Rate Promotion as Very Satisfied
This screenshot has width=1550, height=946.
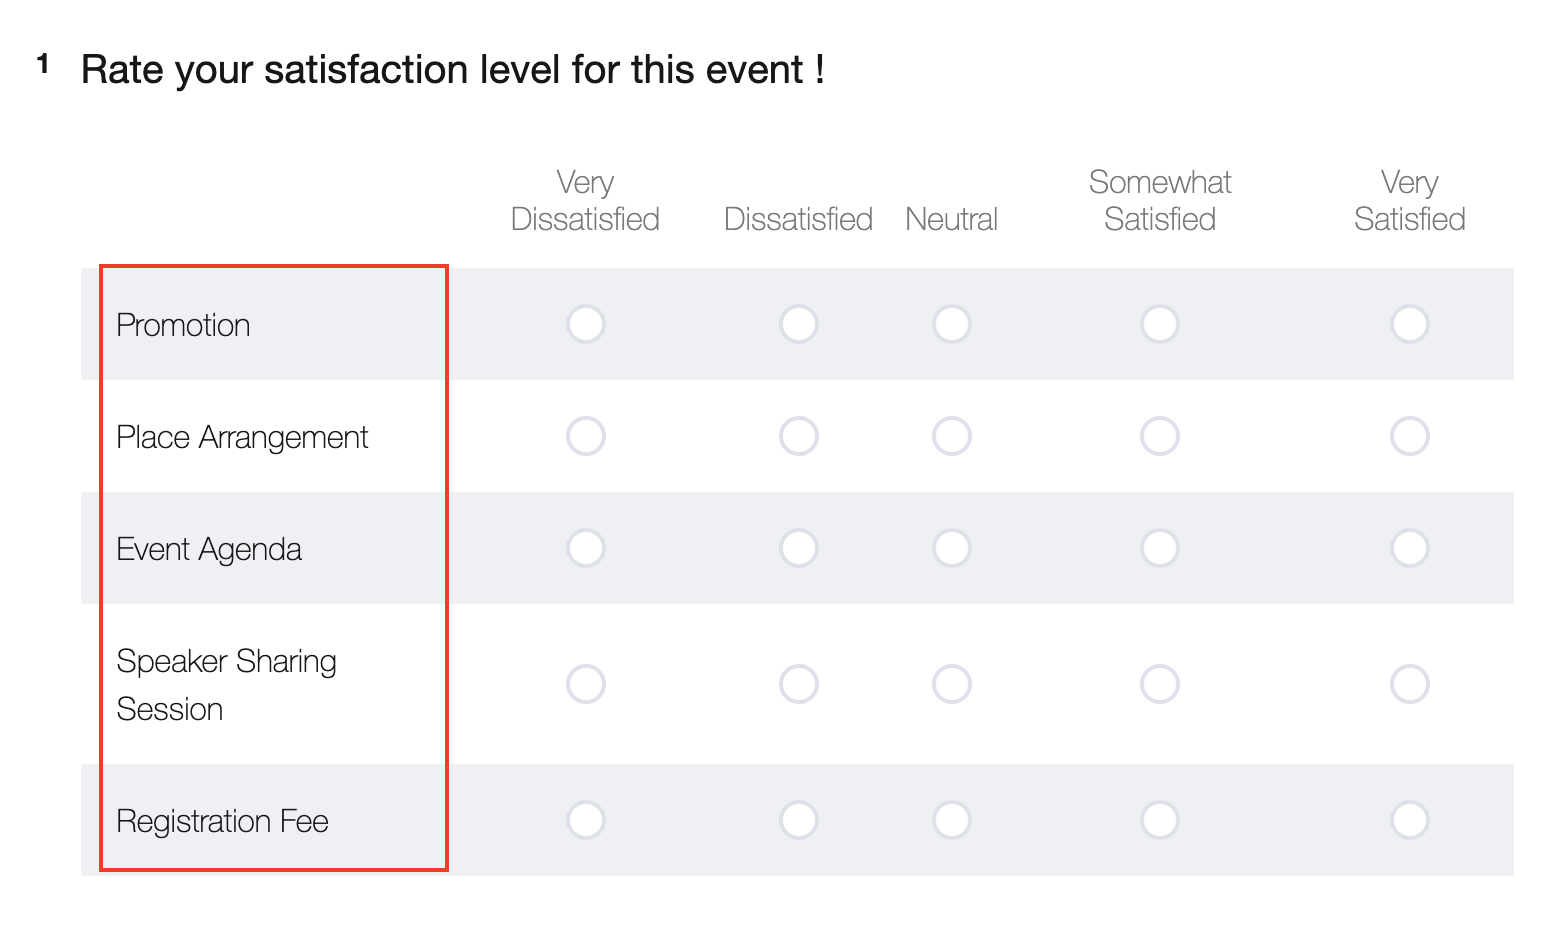1409,324
